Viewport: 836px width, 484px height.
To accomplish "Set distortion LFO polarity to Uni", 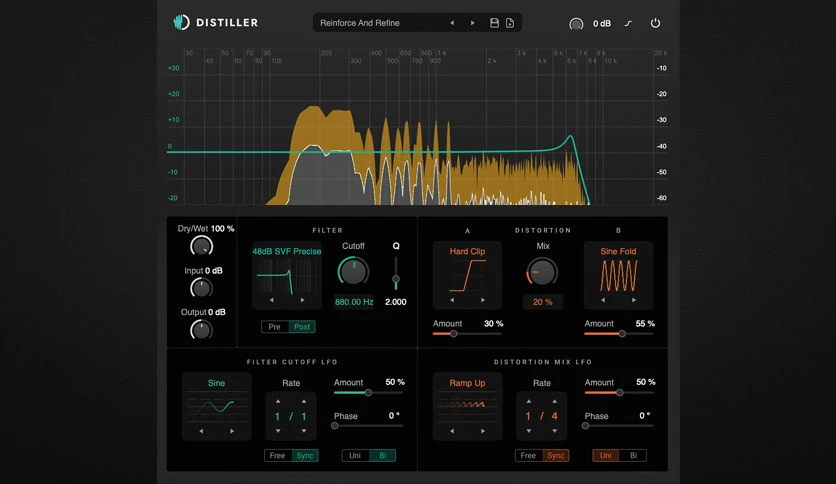I will (x=606, y=455).
